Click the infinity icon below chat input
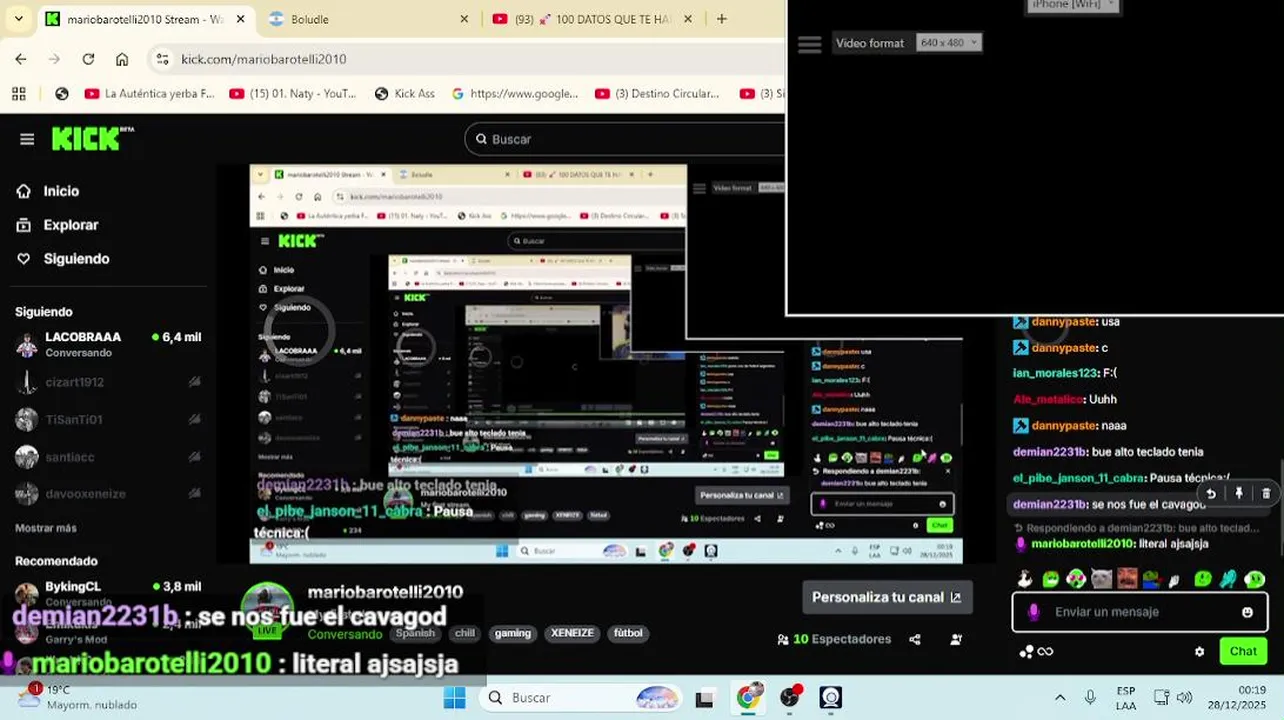 [1045, 652]
